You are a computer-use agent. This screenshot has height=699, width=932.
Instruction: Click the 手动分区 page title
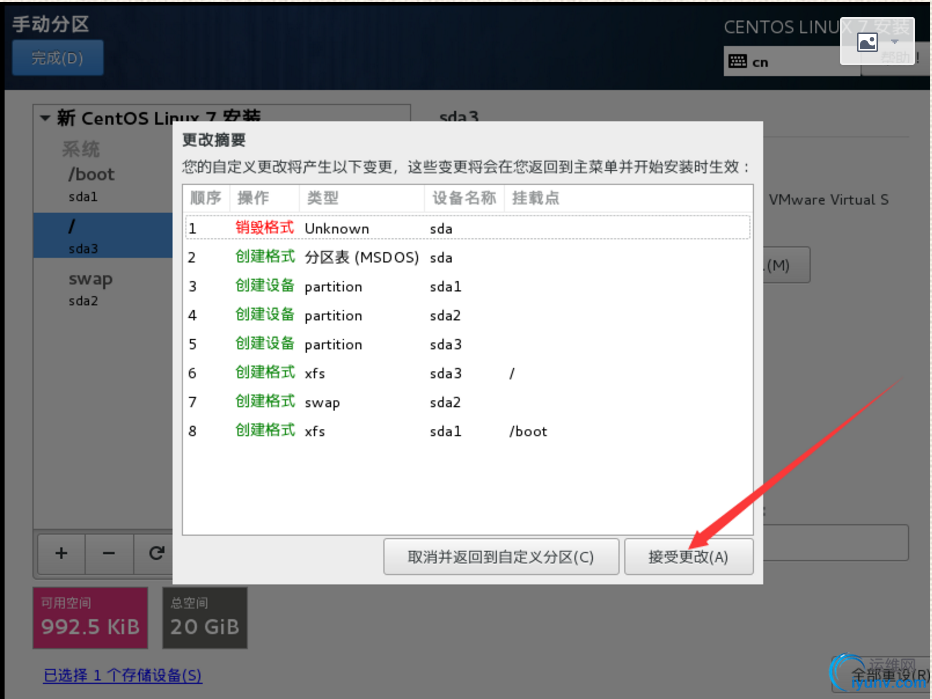51,24
